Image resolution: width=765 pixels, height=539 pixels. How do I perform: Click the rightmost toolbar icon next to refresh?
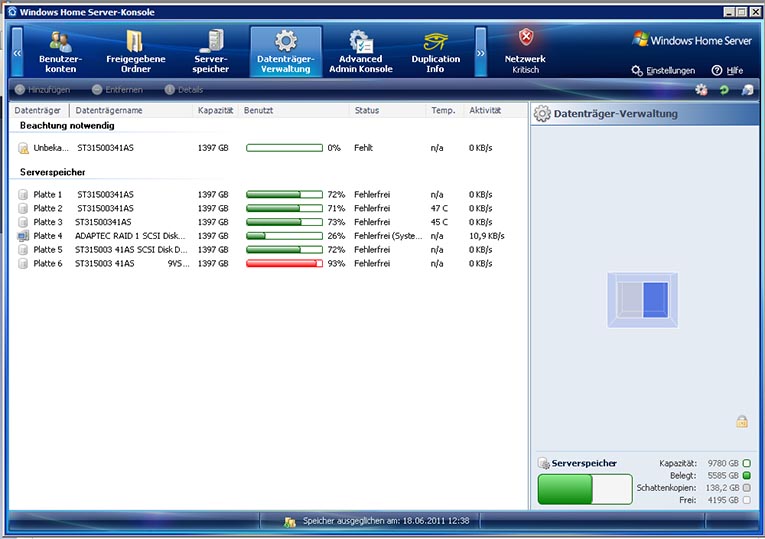[747, 90]
